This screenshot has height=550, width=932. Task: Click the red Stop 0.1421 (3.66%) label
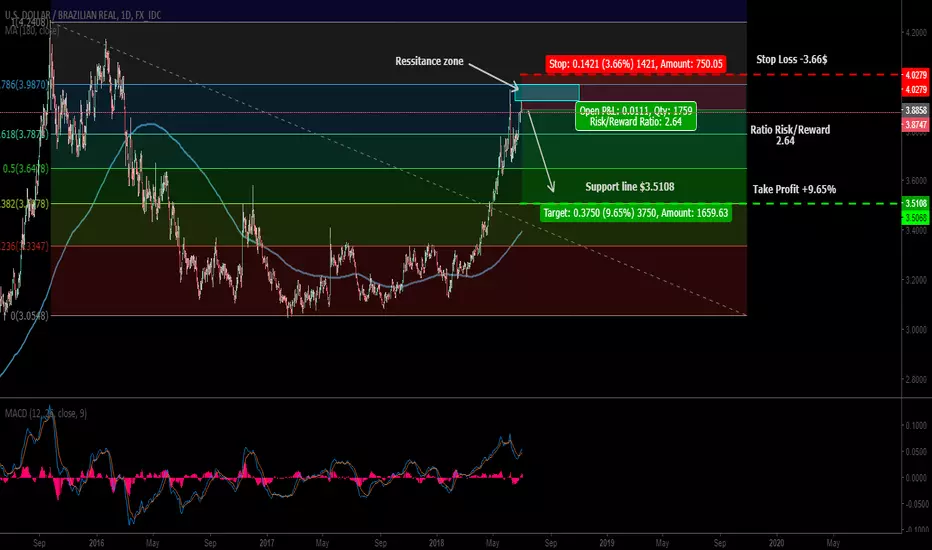[635, 64]
